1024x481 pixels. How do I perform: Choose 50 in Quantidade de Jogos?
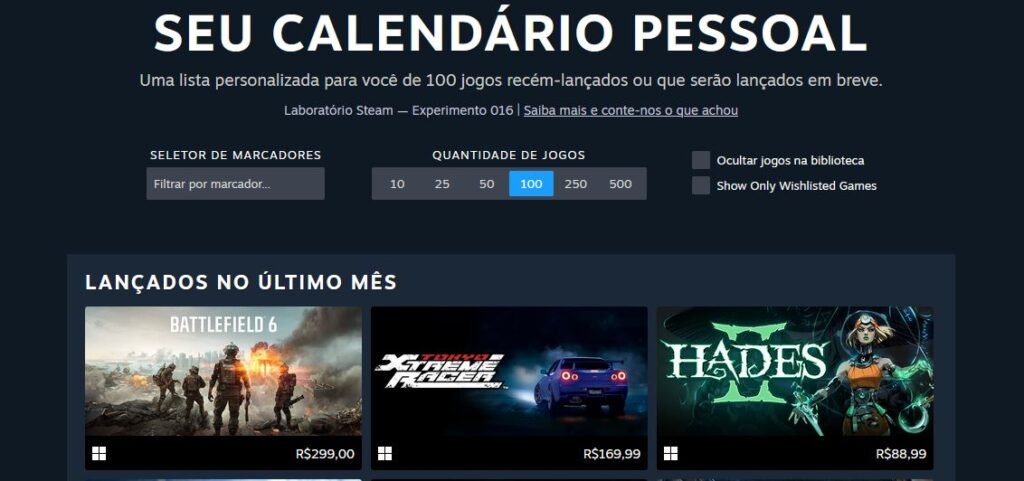click(487, 184)
